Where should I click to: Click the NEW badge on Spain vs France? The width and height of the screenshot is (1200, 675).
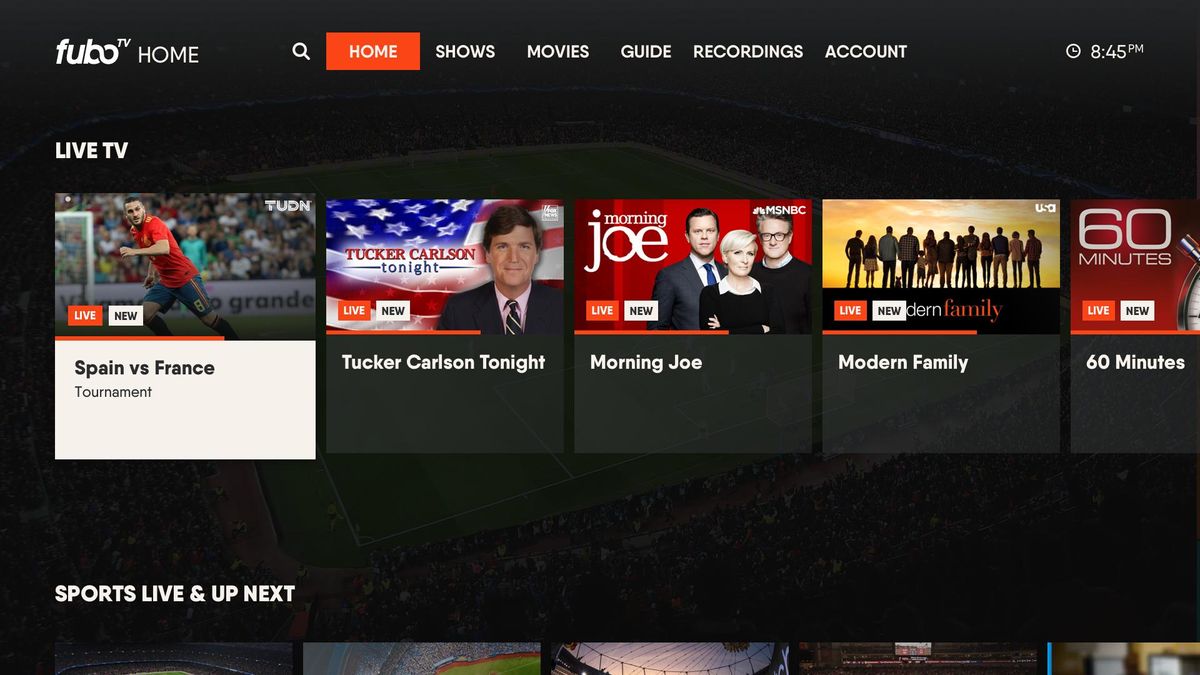click(x=125, y=316)
